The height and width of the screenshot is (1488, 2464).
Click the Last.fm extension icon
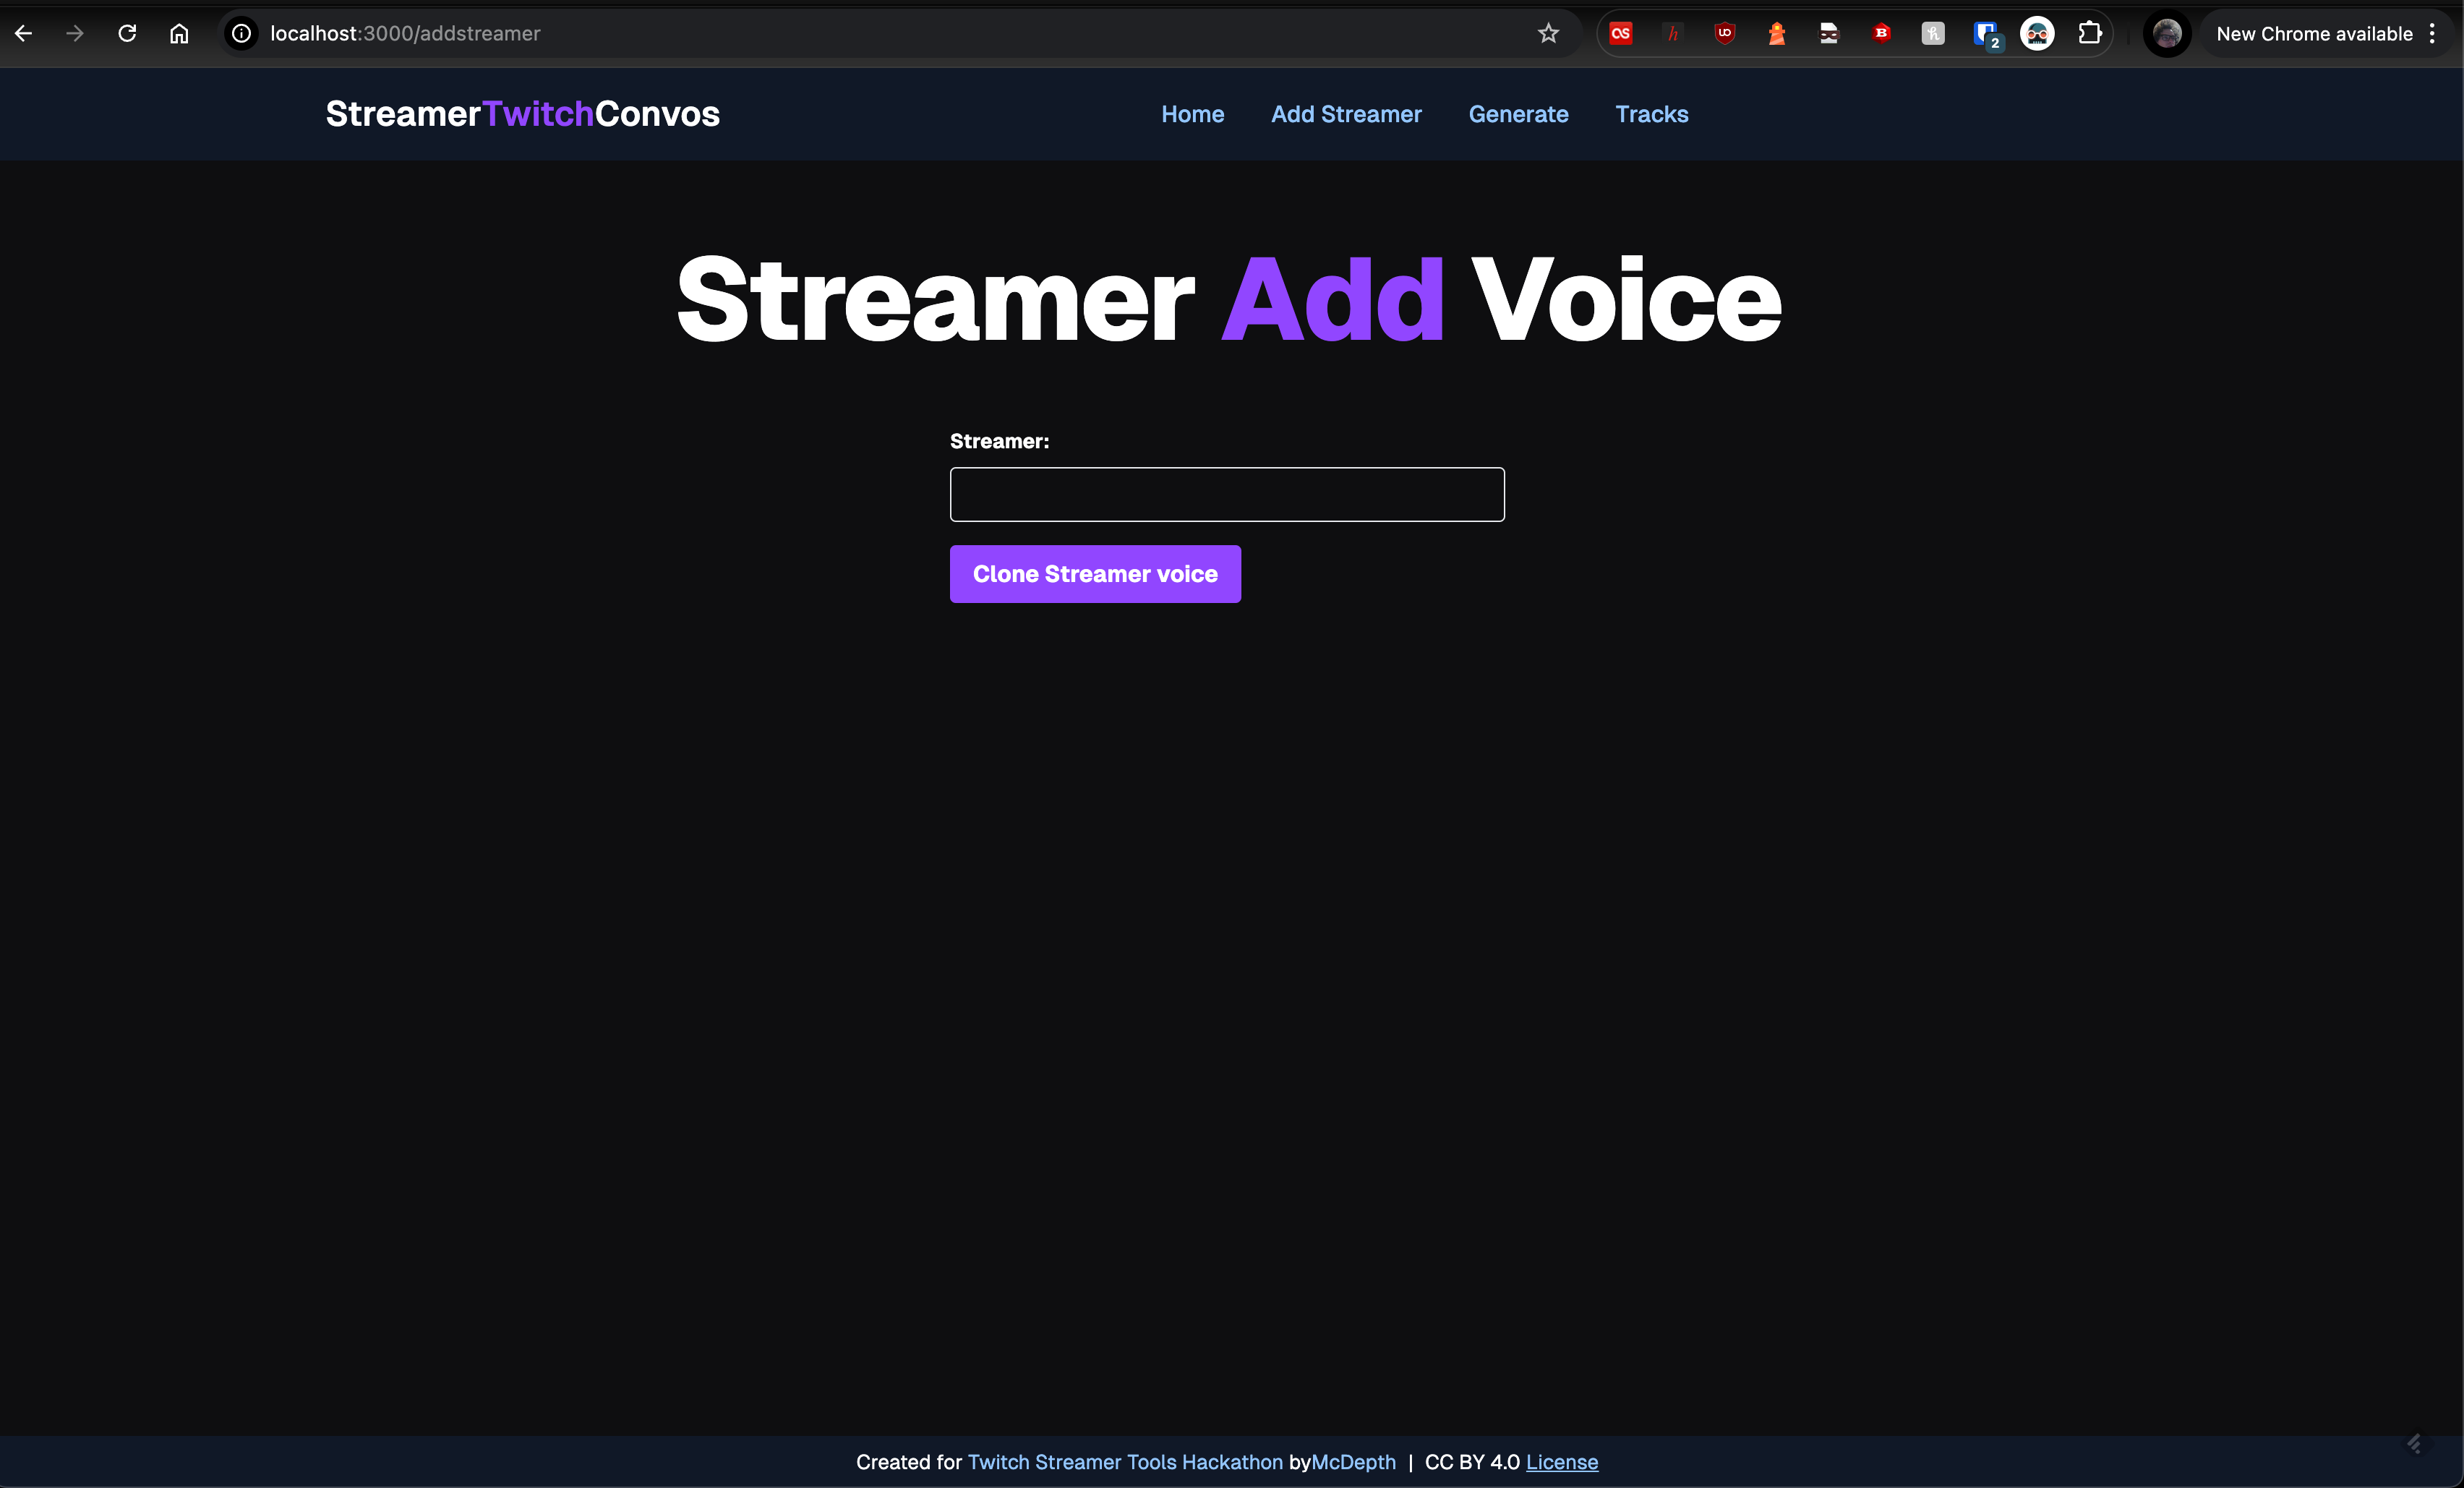tap(1620, 33)
